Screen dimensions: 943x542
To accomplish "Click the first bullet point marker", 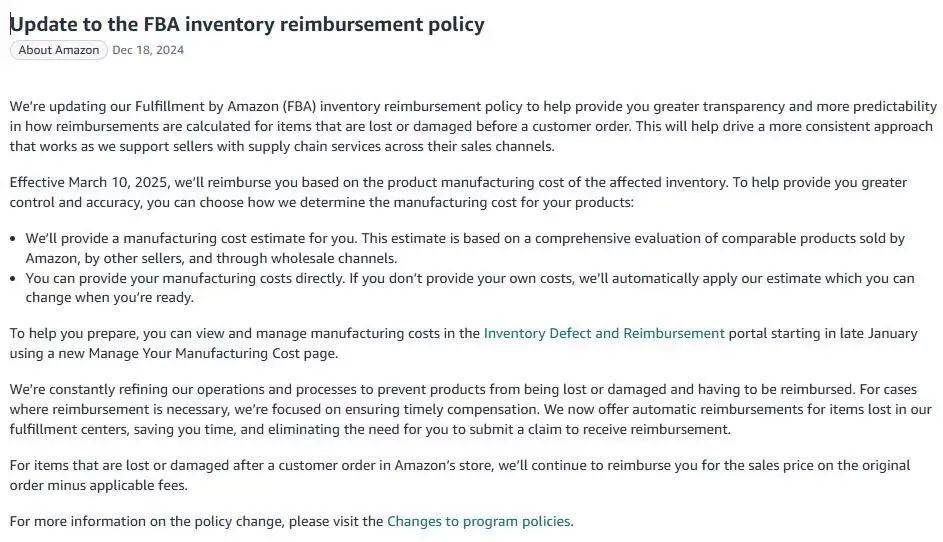I will [13, 239].
